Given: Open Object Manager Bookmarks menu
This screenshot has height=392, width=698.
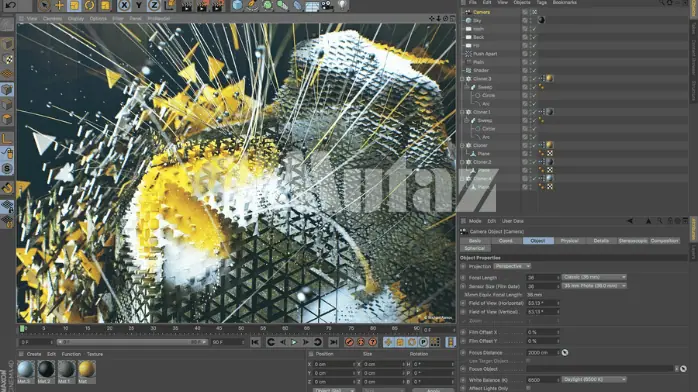Looking at the screenshot, I should click(x=564, y=3).
